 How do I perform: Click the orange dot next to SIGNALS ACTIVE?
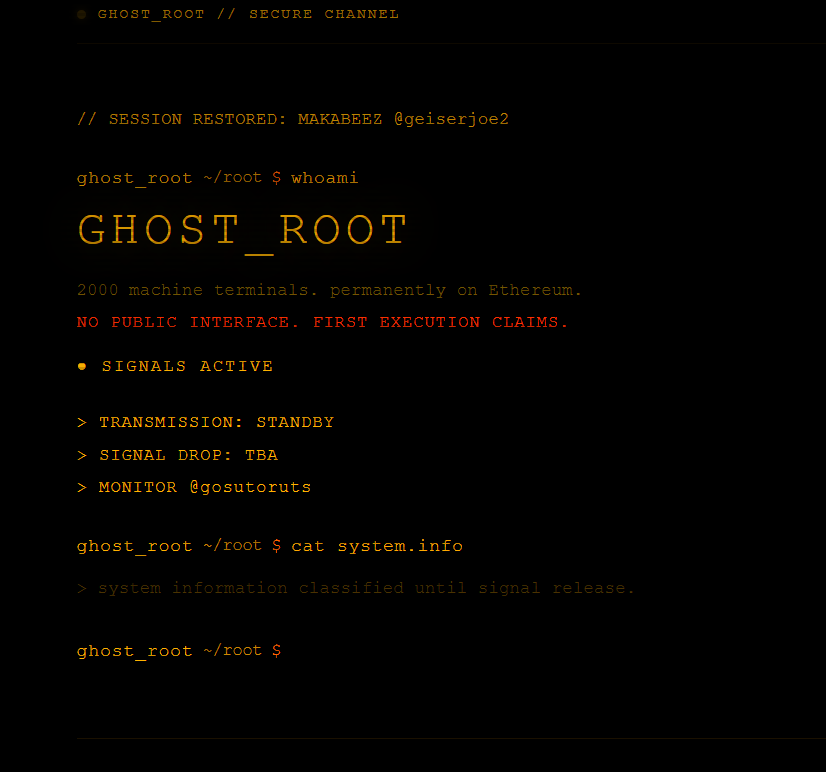[82, 366]
